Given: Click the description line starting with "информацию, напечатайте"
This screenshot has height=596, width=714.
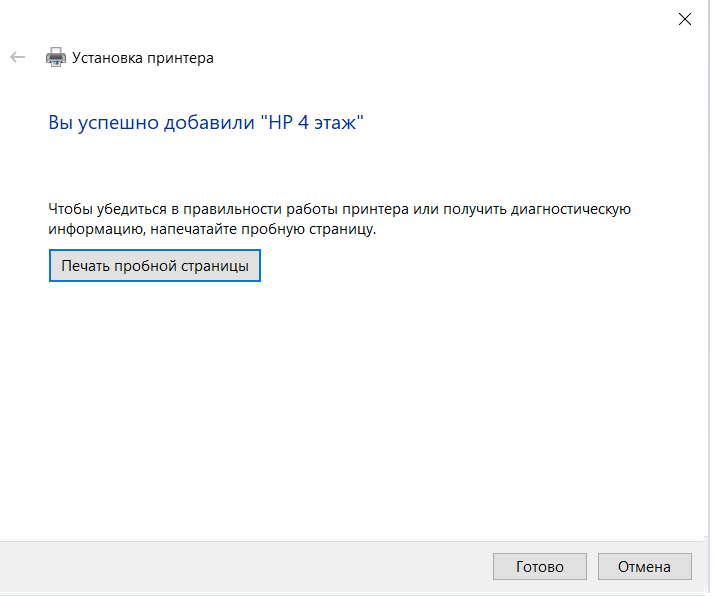Looking at the screenshot, I should 212,229.
